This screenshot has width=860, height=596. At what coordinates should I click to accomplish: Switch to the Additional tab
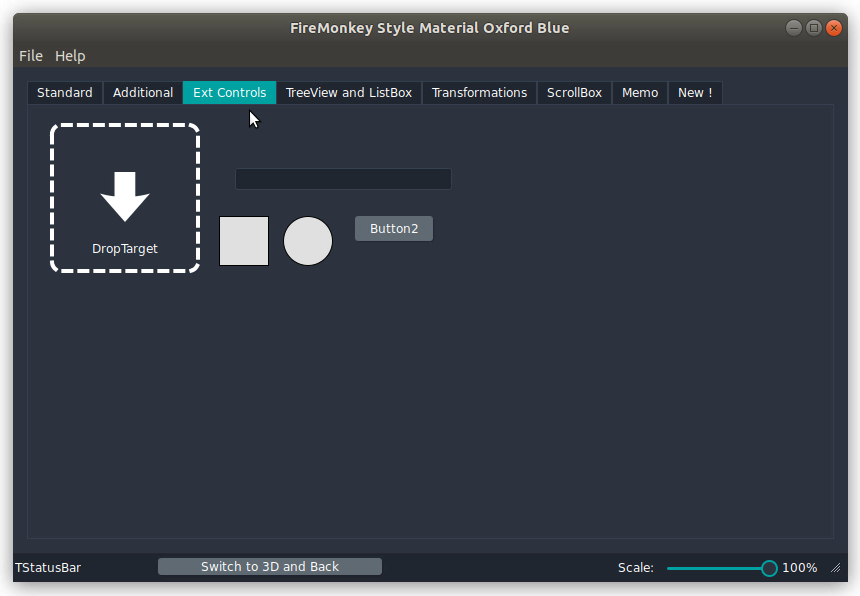143,93
